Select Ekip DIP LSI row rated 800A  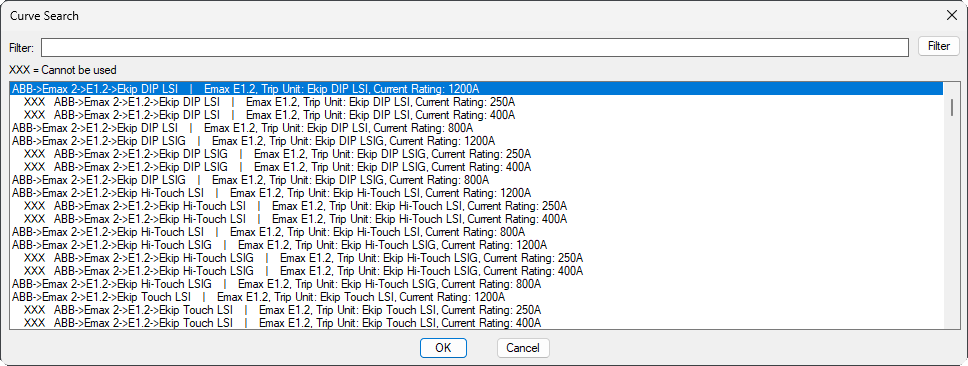tap(477, 128)
